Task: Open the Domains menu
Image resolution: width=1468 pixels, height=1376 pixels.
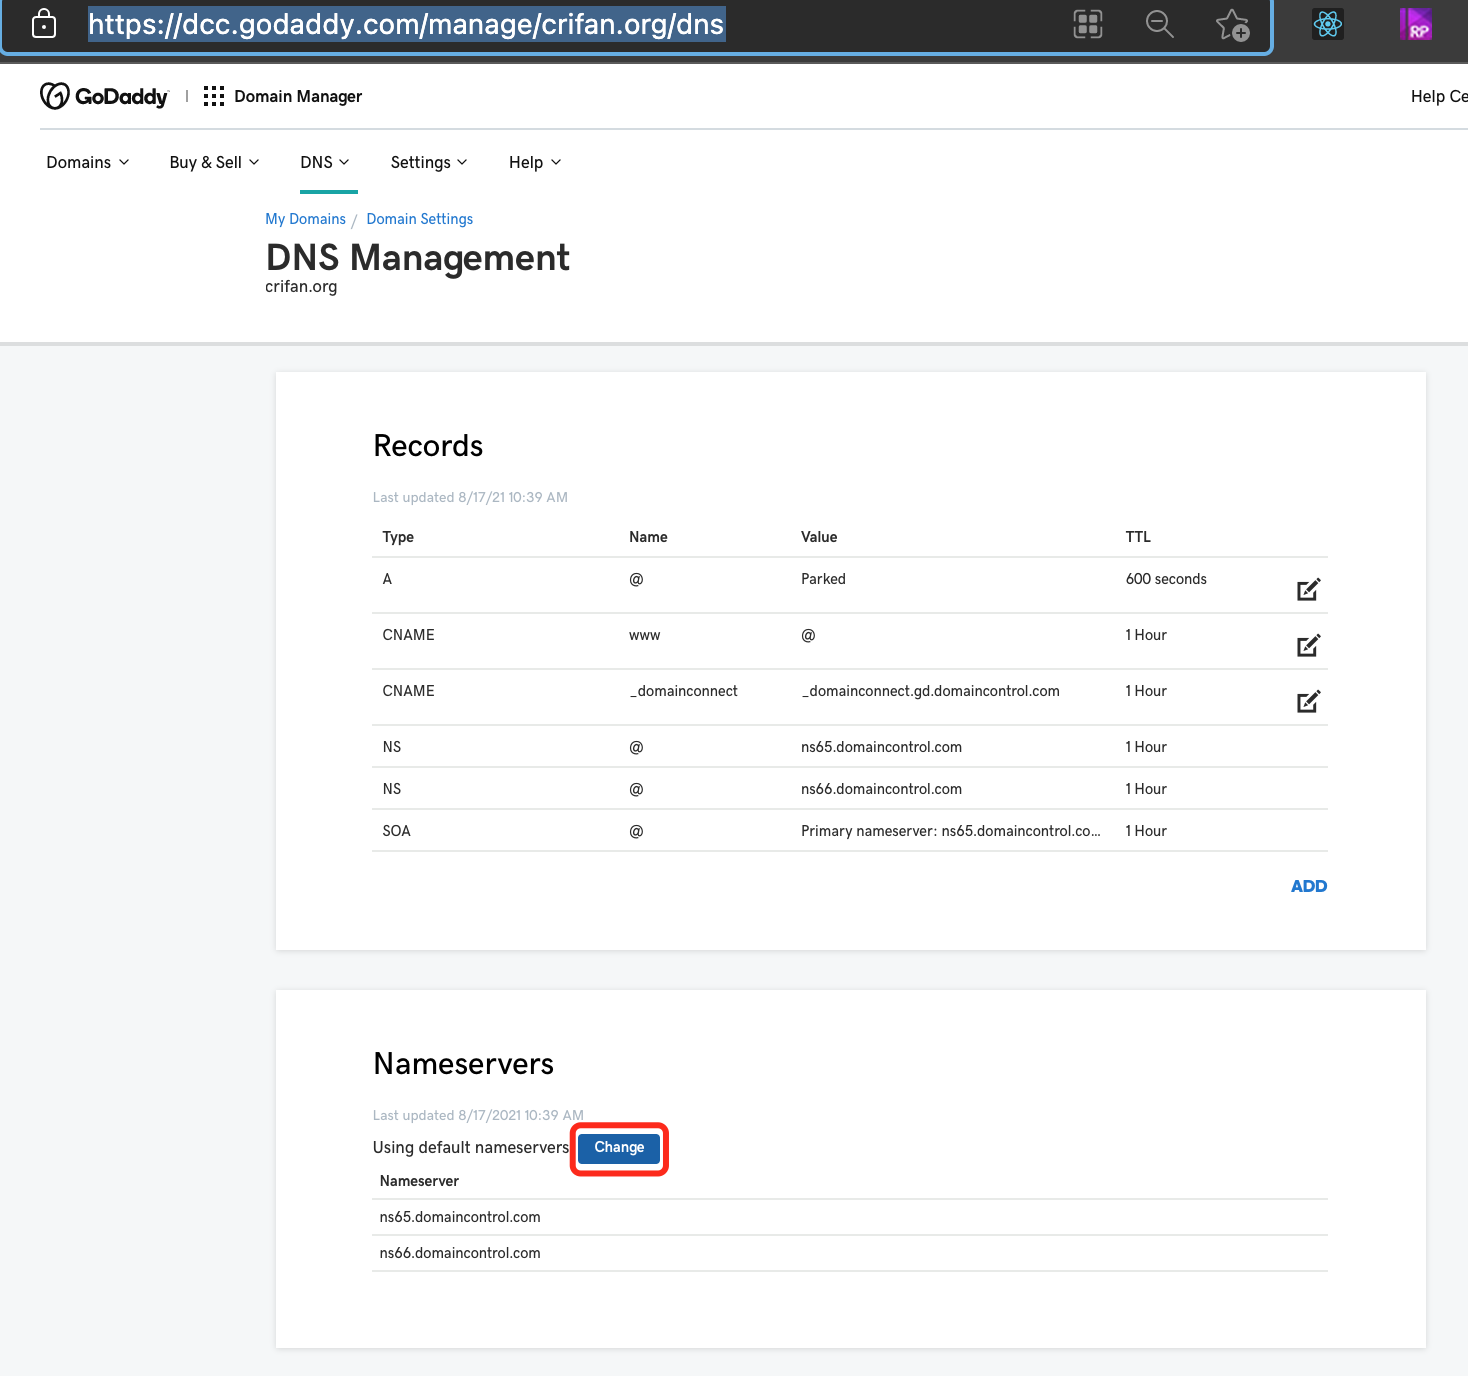Action: (88, 162)
